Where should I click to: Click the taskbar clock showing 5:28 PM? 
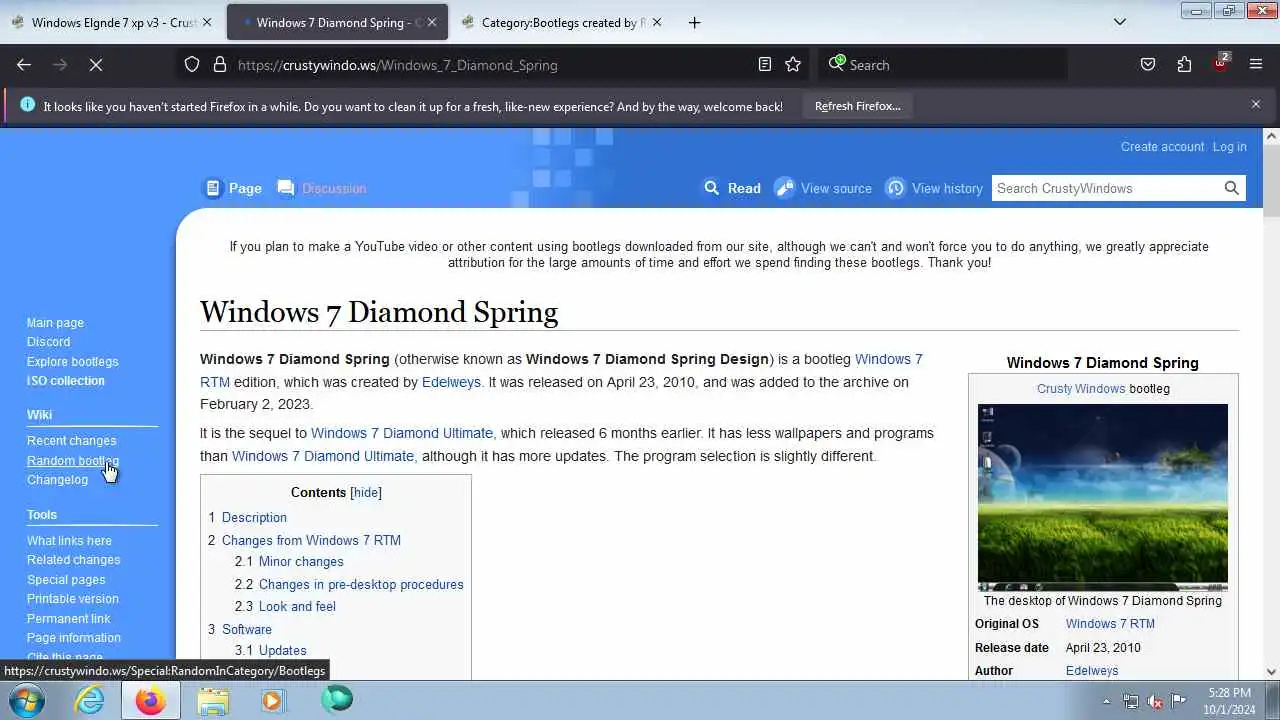click(1229, 701)
